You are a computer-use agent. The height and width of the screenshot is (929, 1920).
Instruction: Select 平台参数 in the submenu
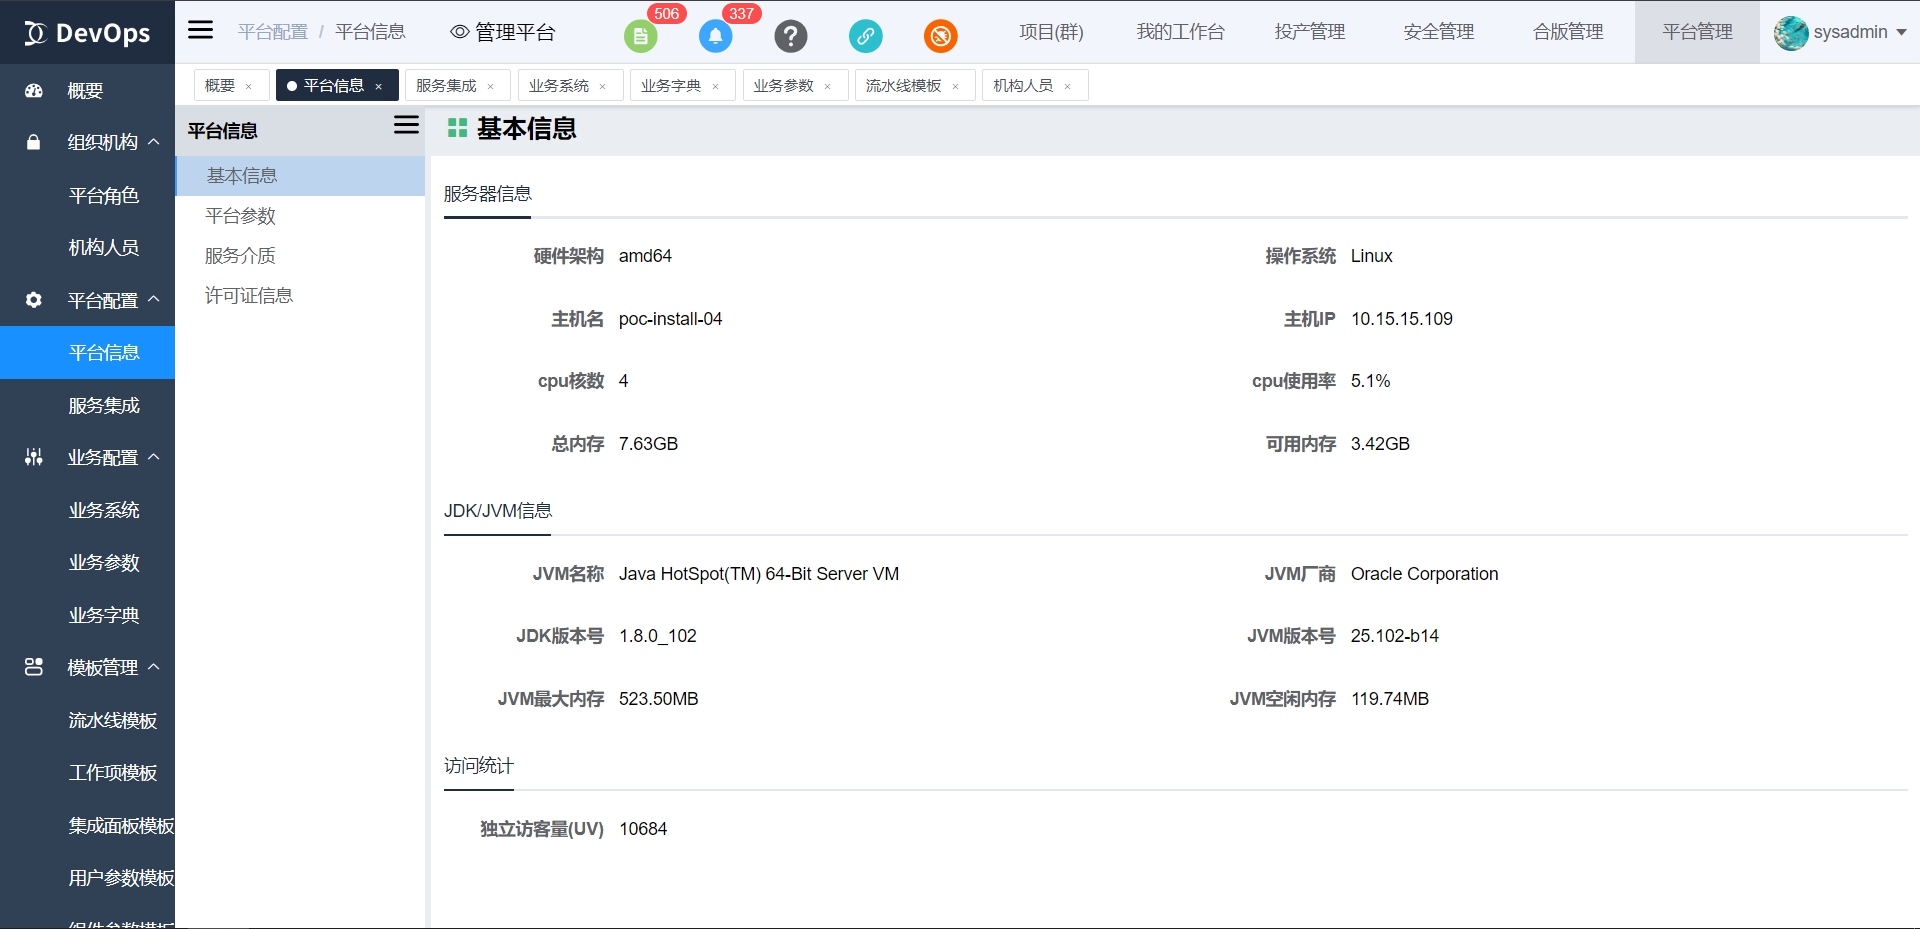pos(240,216)
